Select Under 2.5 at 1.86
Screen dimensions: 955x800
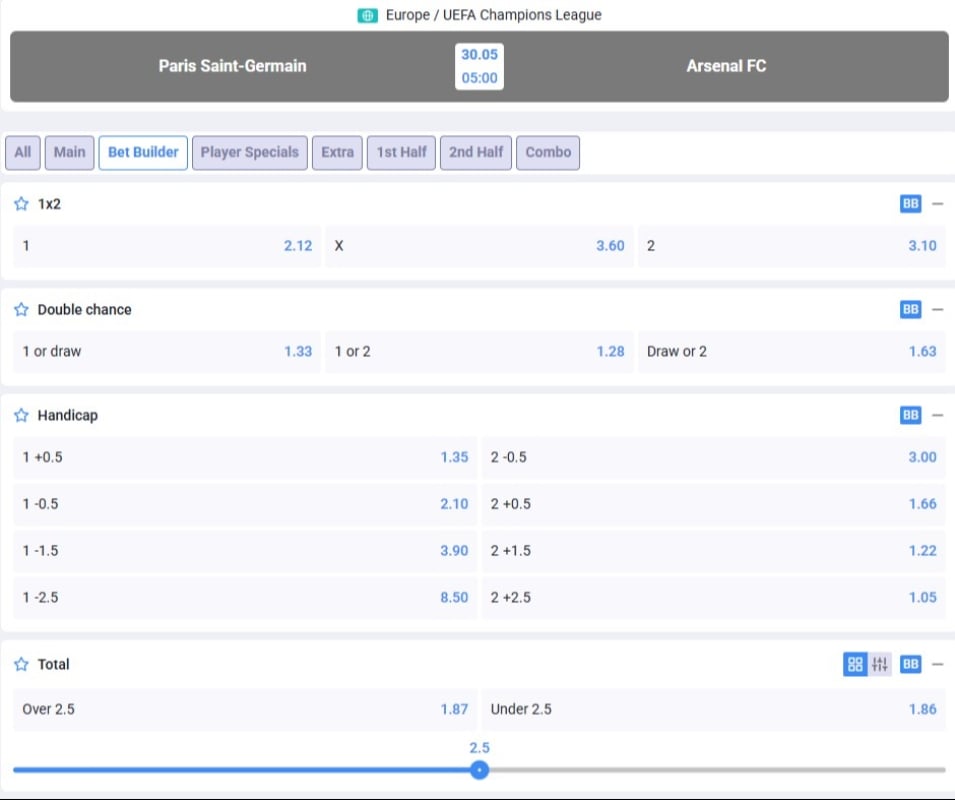[714, 709]
